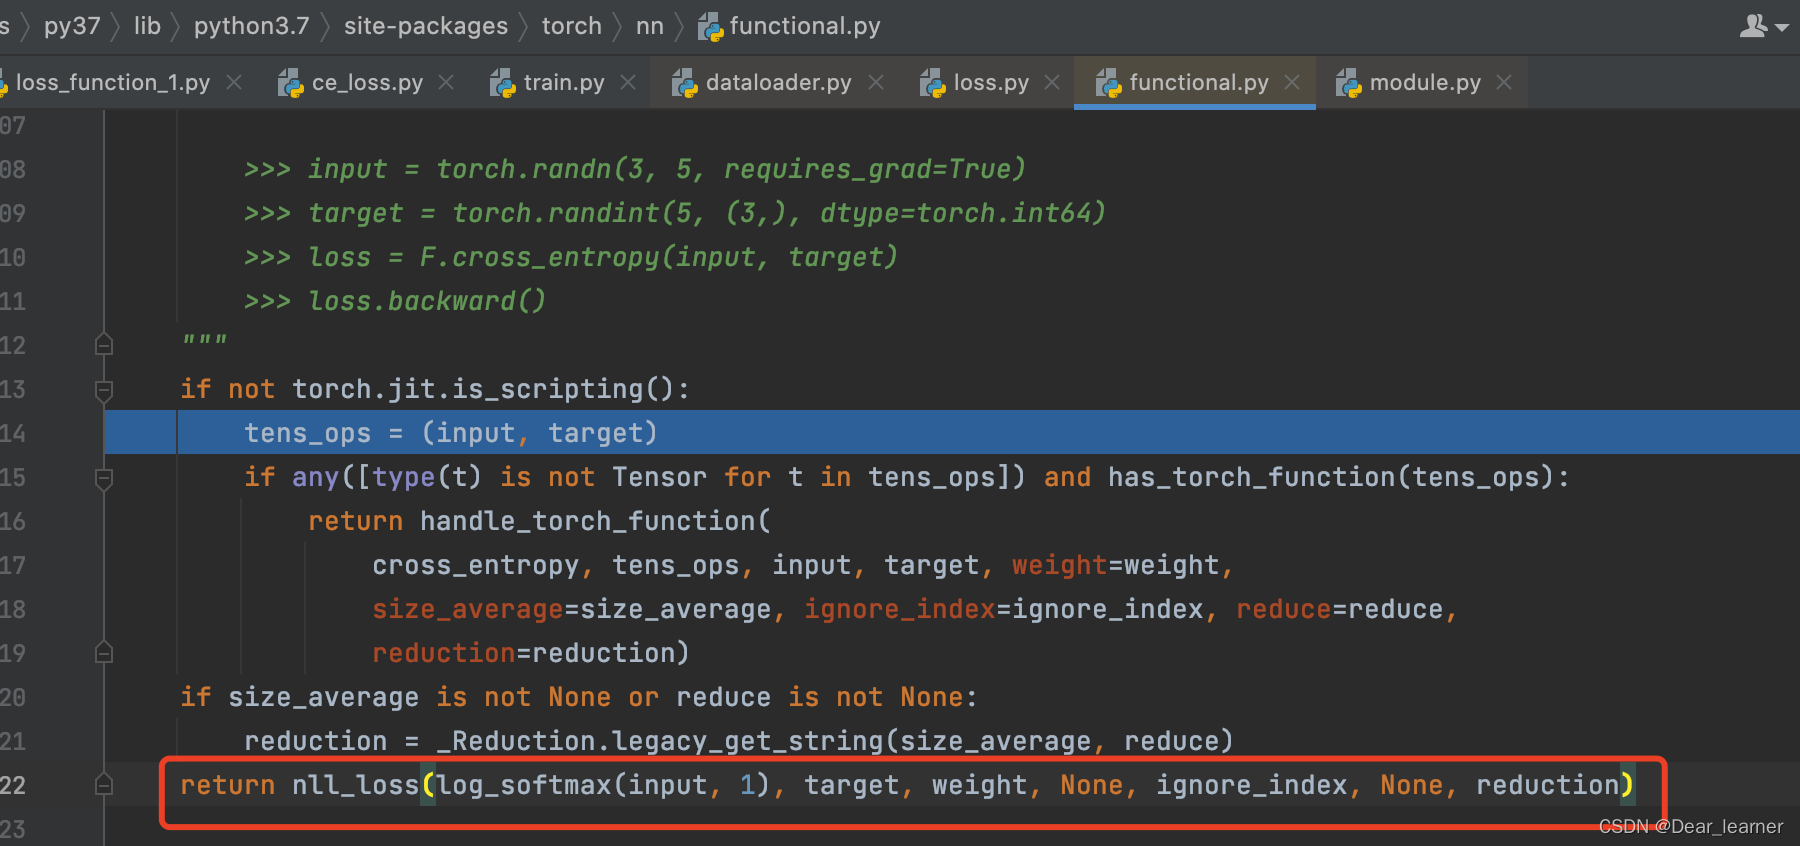Open the user account dropdown icon
Viewport: 1800px width, 846px height.
pyautogui.click(x=1763, y=26)
